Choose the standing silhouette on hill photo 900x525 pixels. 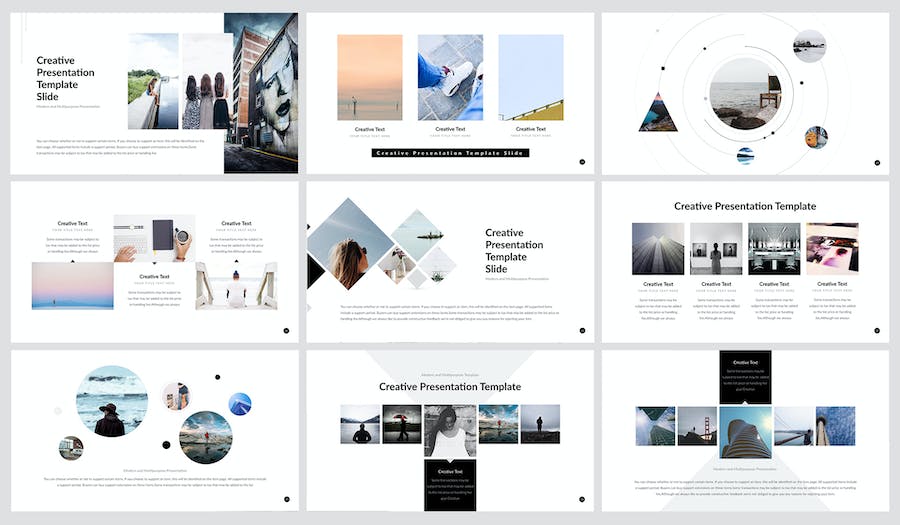[540, 424]
